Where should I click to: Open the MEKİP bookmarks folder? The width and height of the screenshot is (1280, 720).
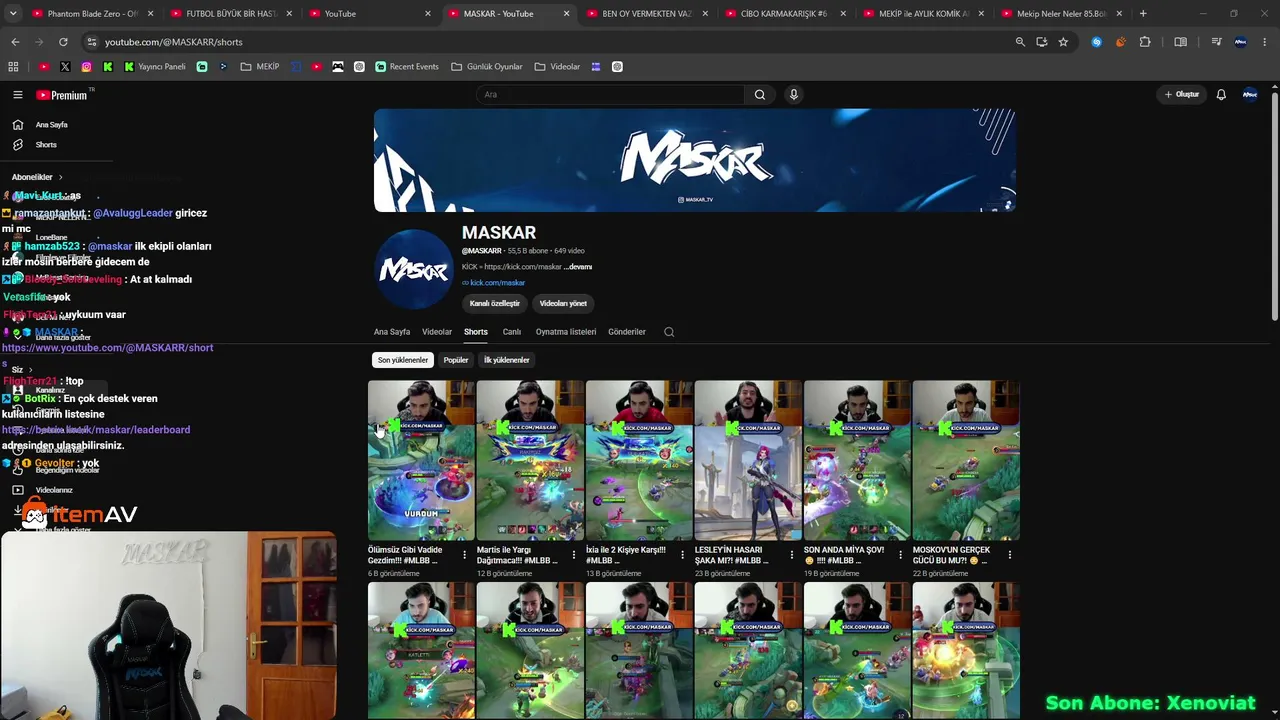coord(260,67)
